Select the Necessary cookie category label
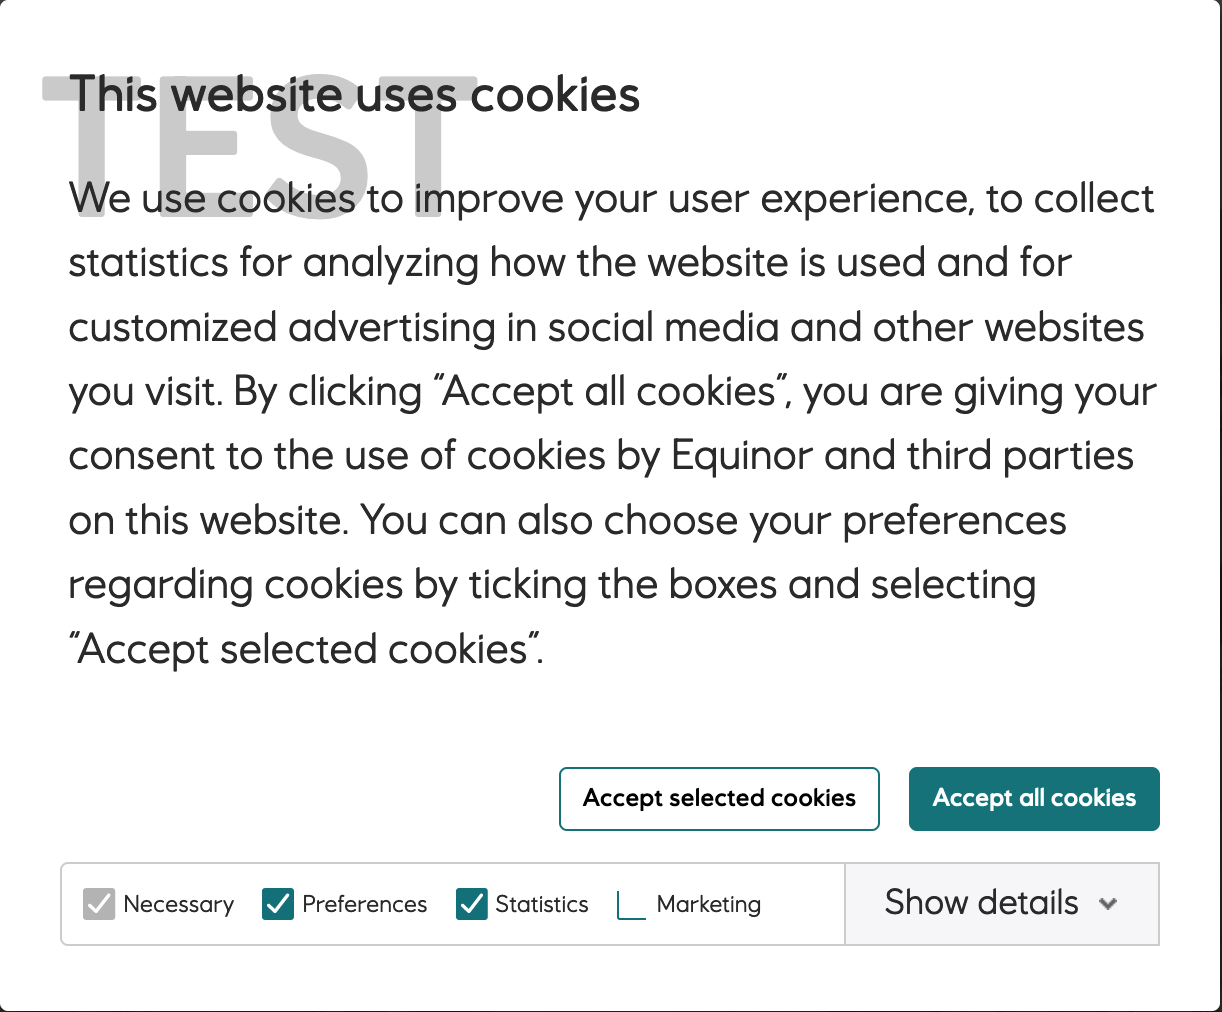Screen dimensions: 1222x1012 point(179,904)
